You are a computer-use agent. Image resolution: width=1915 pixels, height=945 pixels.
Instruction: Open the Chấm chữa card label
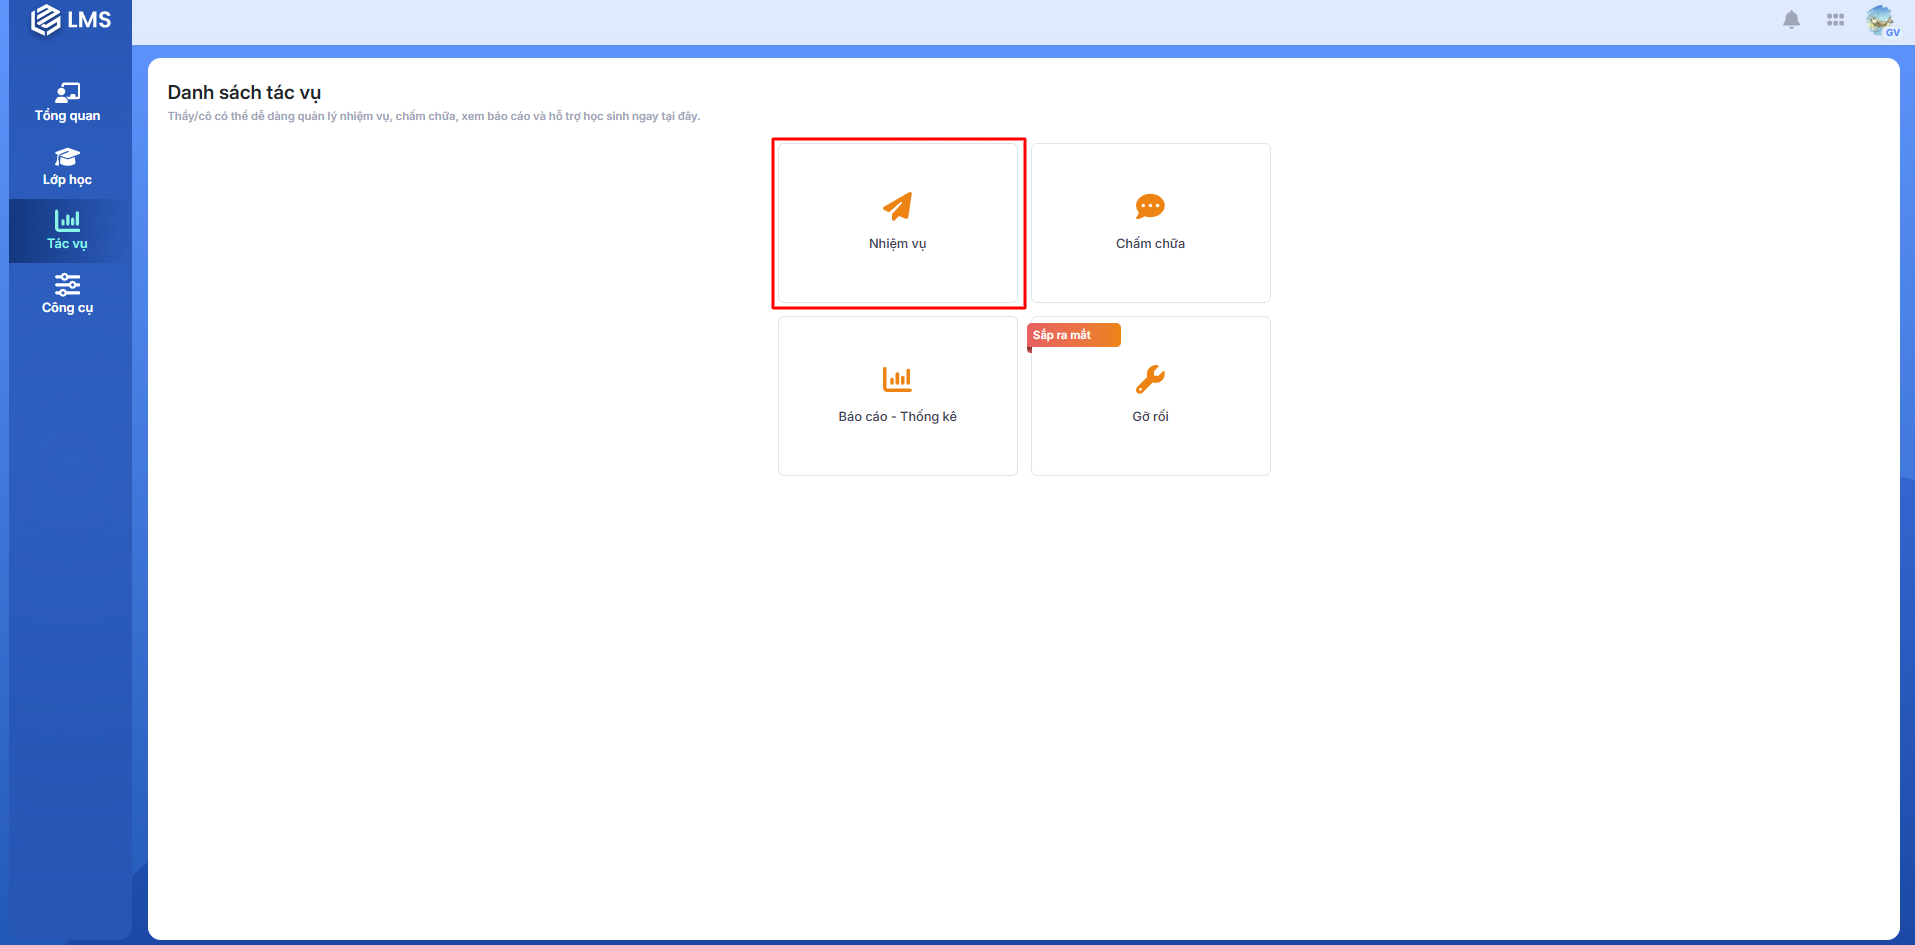[1150, 244]
